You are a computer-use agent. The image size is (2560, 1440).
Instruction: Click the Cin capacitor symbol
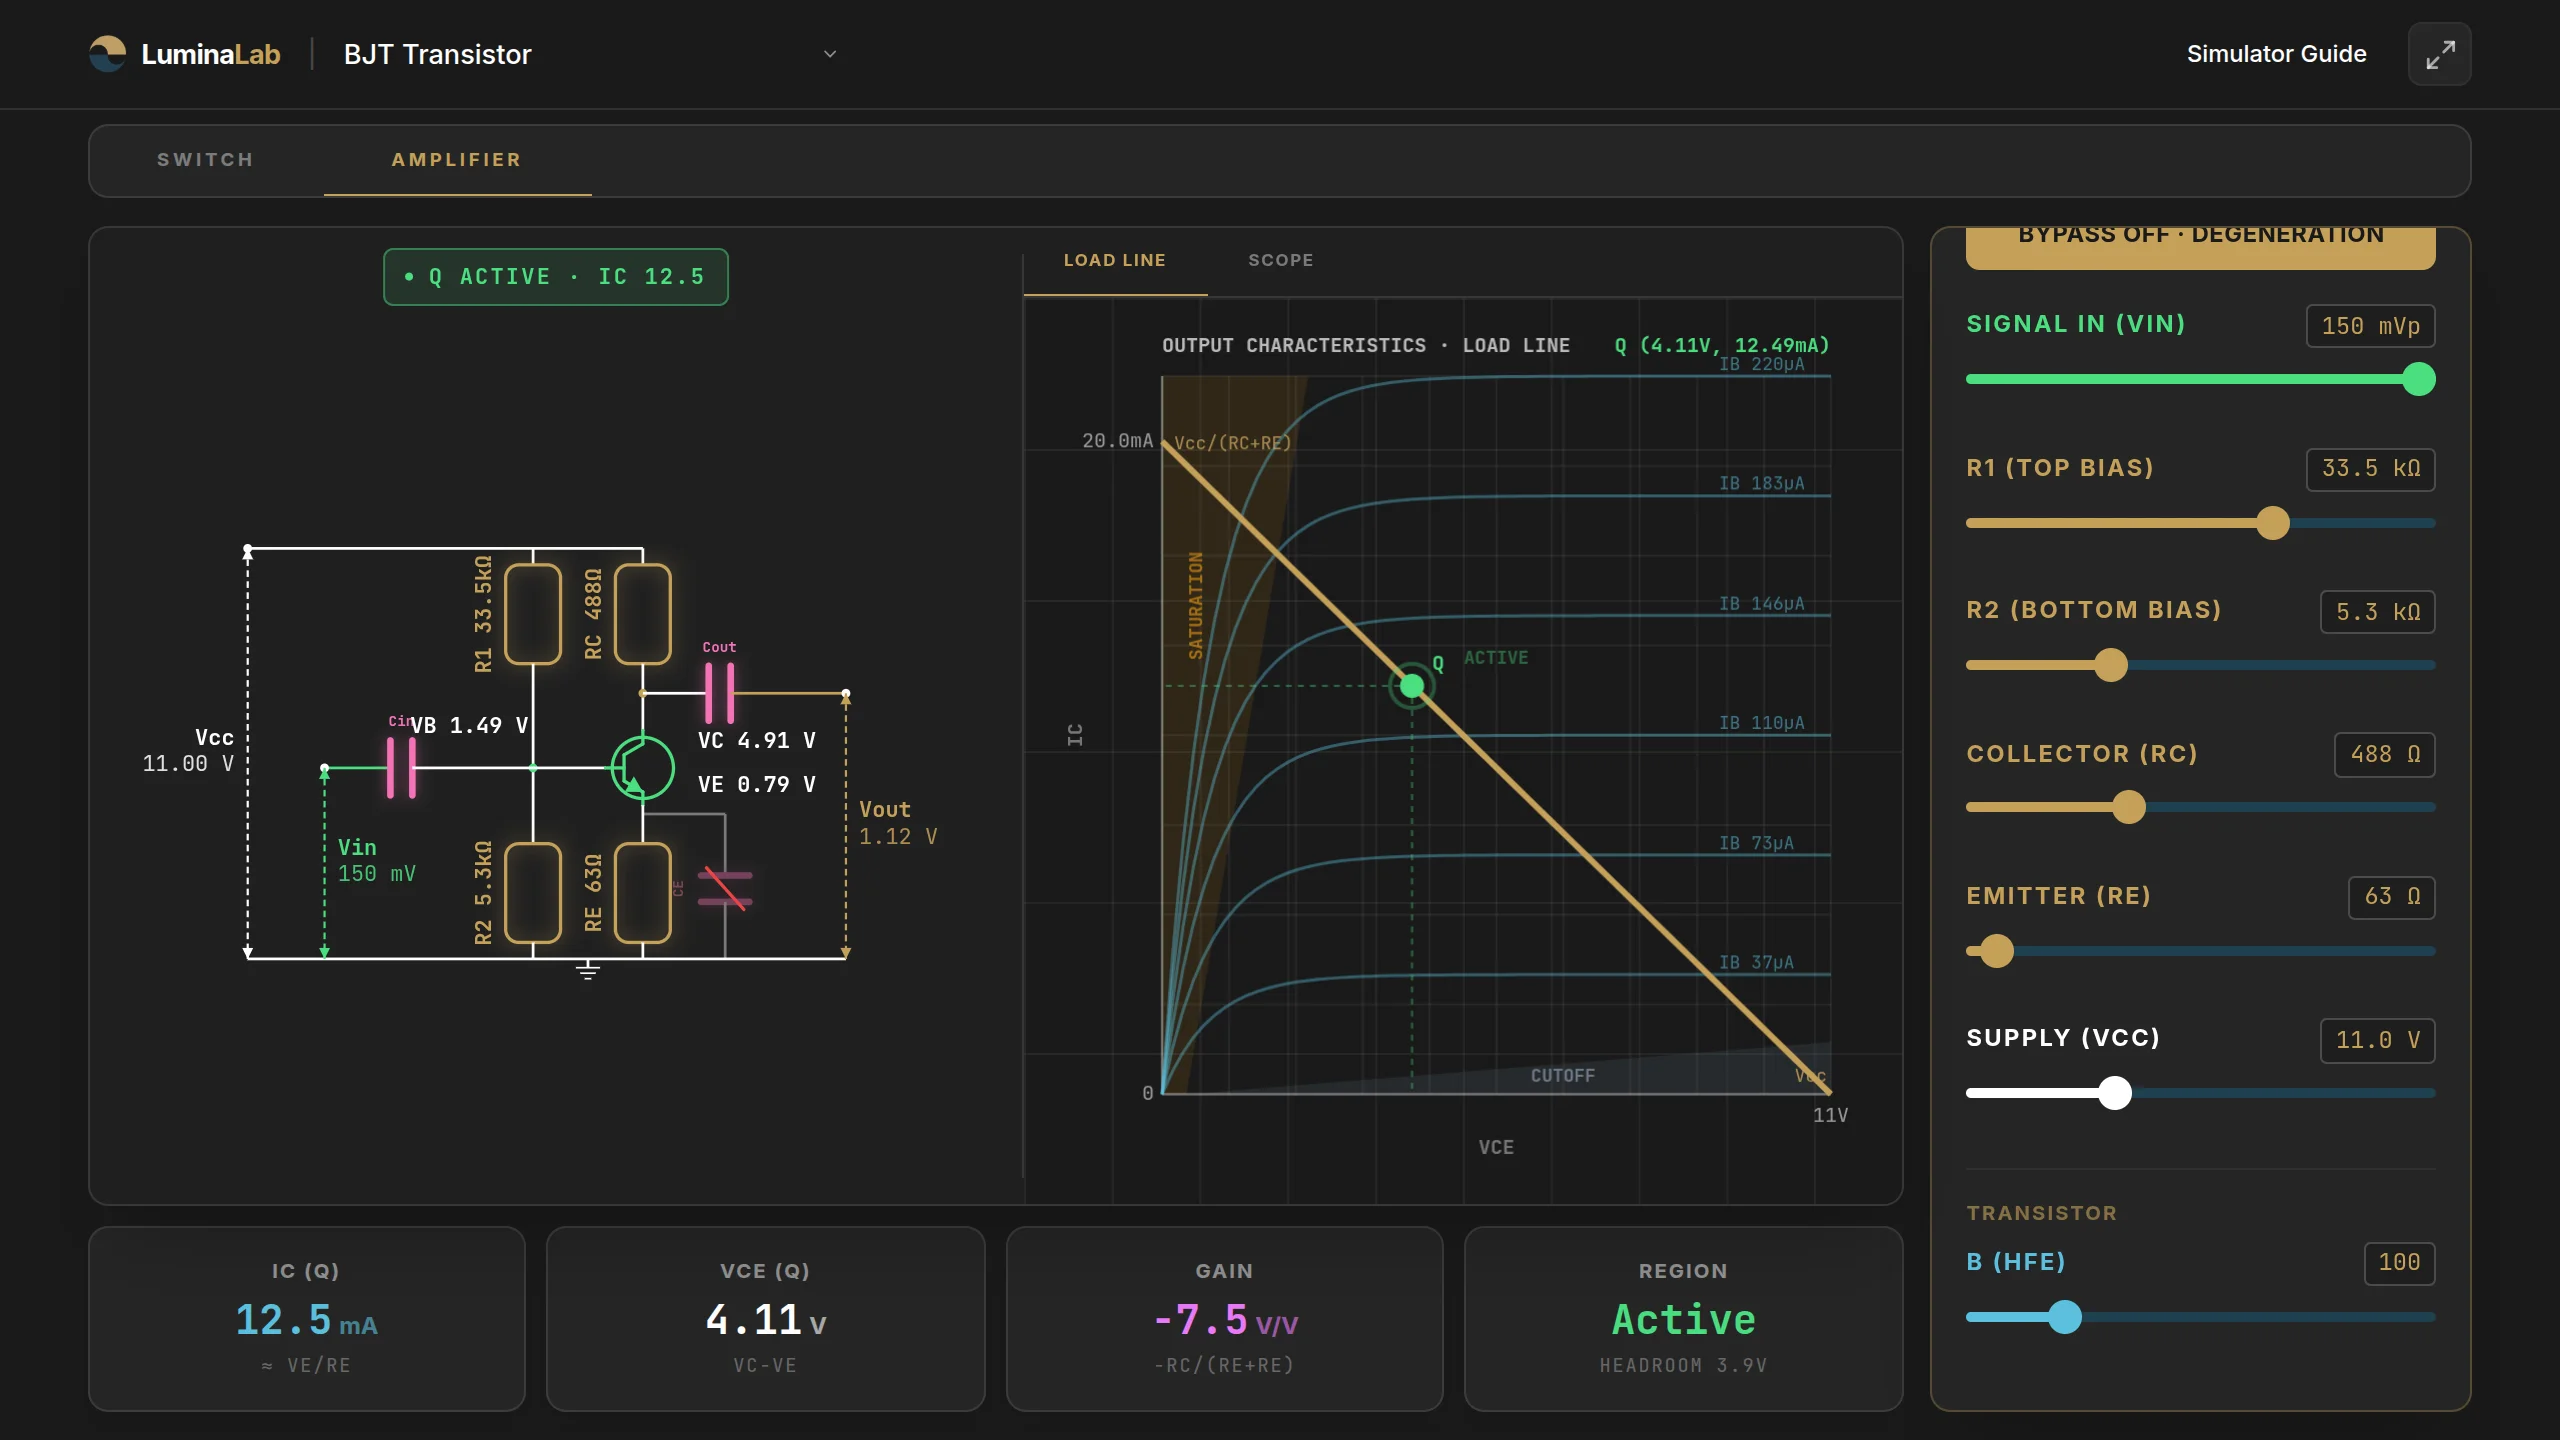pyautogui.click(x=401, y=768)
